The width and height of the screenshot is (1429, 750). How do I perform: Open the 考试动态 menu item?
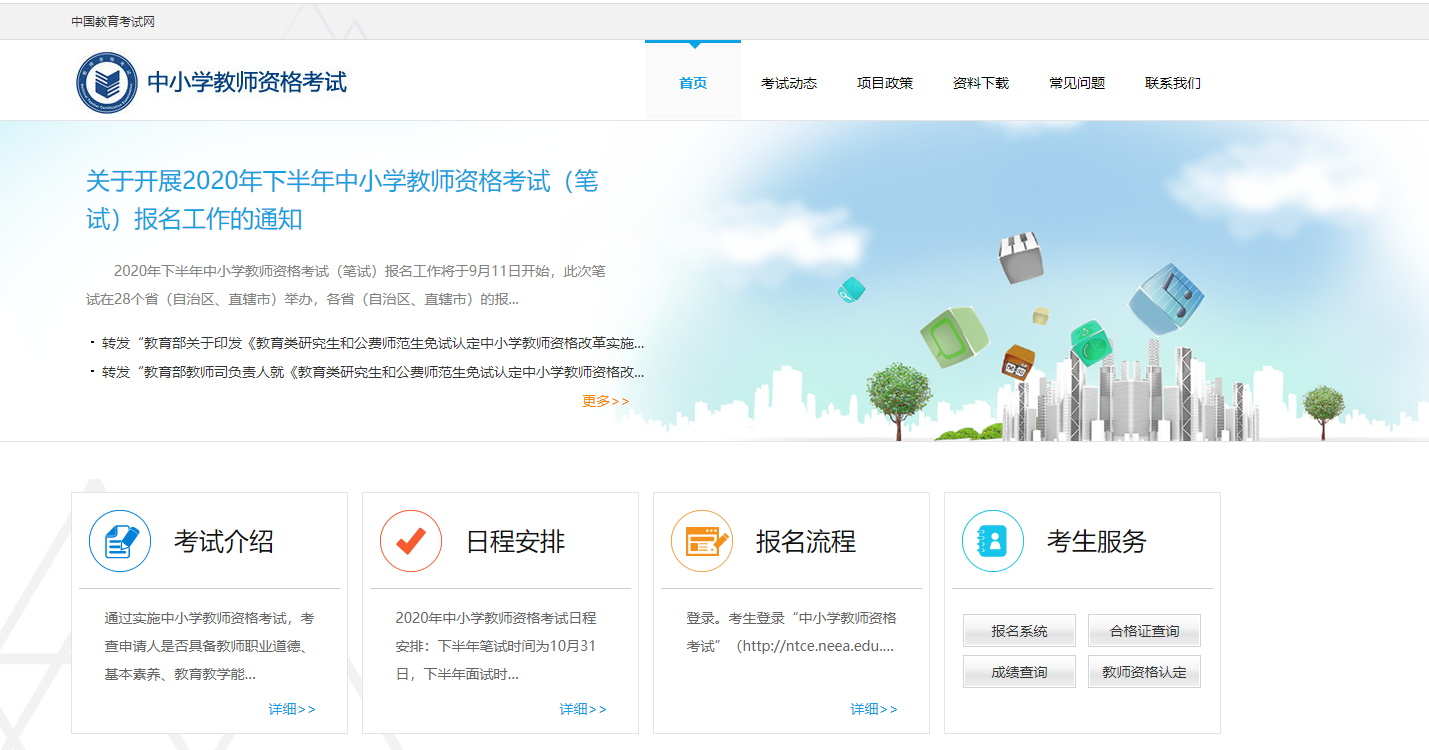(x=789, y=83)
